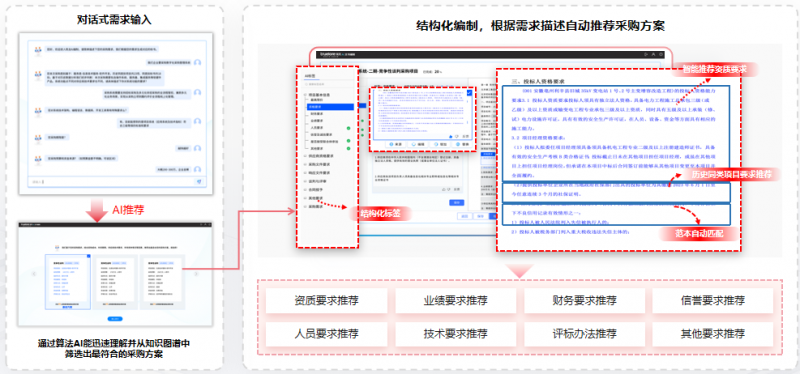Click the blue confirm button below the plan cards
Screen dimensions: 800x374
click(115, 319)
